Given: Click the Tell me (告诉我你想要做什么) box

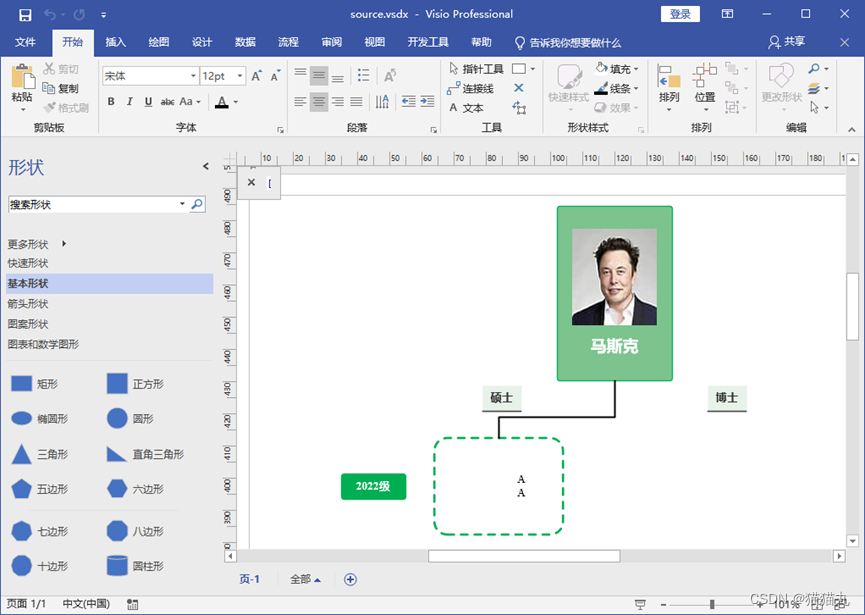Looking at the screenshot, I should pyautogui.click(x=568, y=42).
